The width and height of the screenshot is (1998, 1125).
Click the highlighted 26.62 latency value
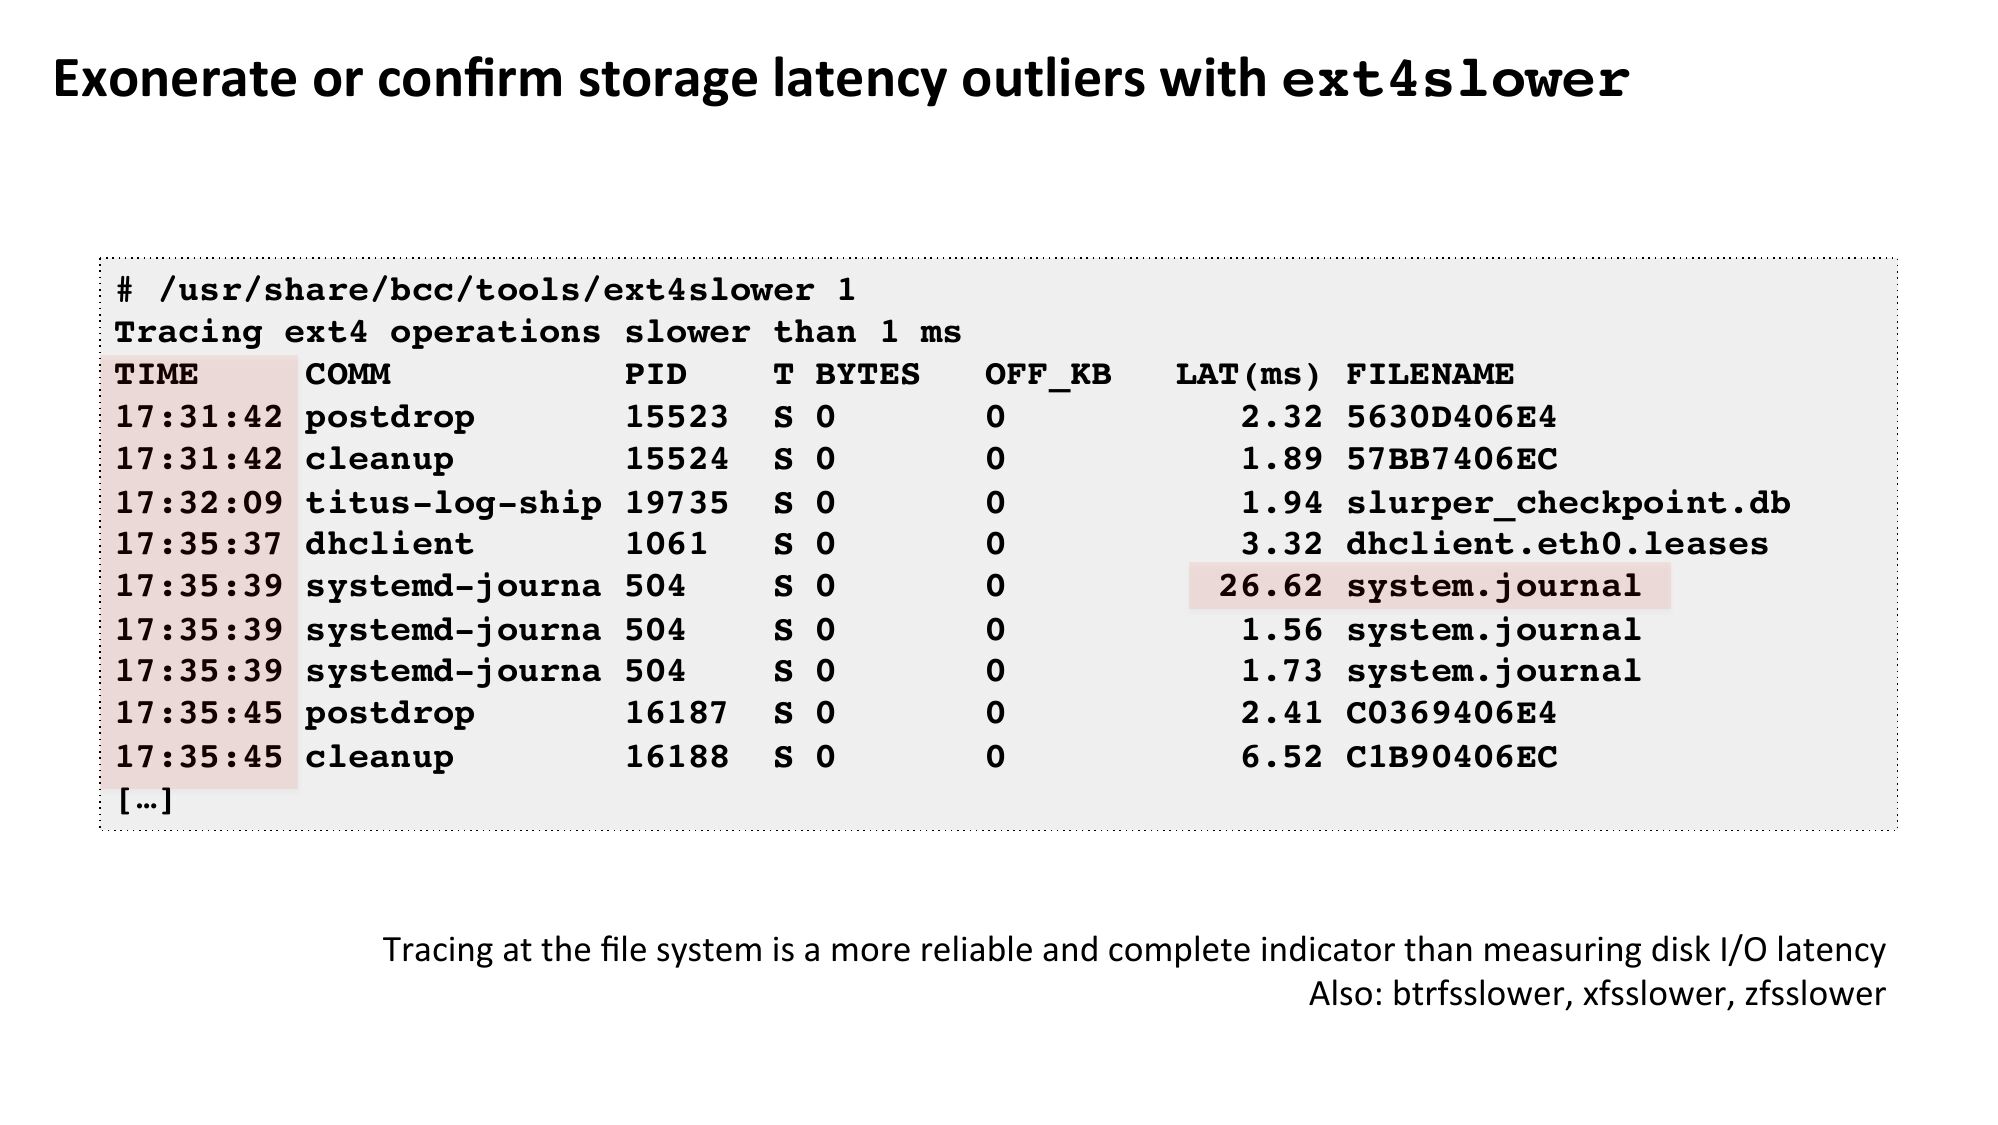click(x=1270, y=586)
